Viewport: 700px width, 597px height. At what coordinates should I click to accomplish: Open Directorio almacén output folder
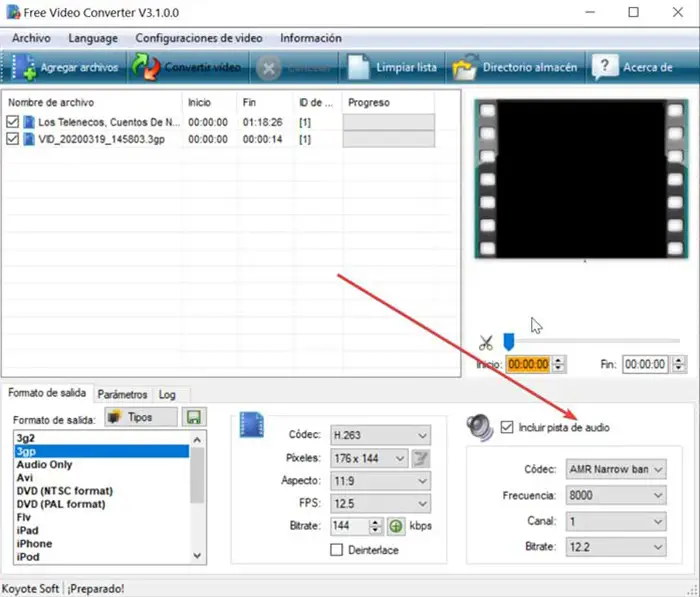(x=515, y=67)
